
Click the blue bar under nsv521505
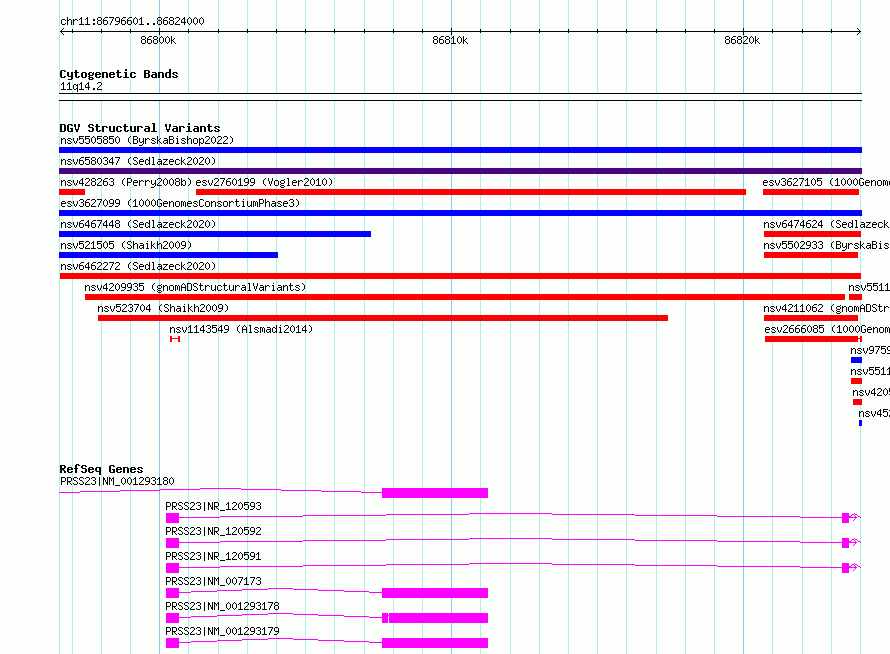(169, 255)
